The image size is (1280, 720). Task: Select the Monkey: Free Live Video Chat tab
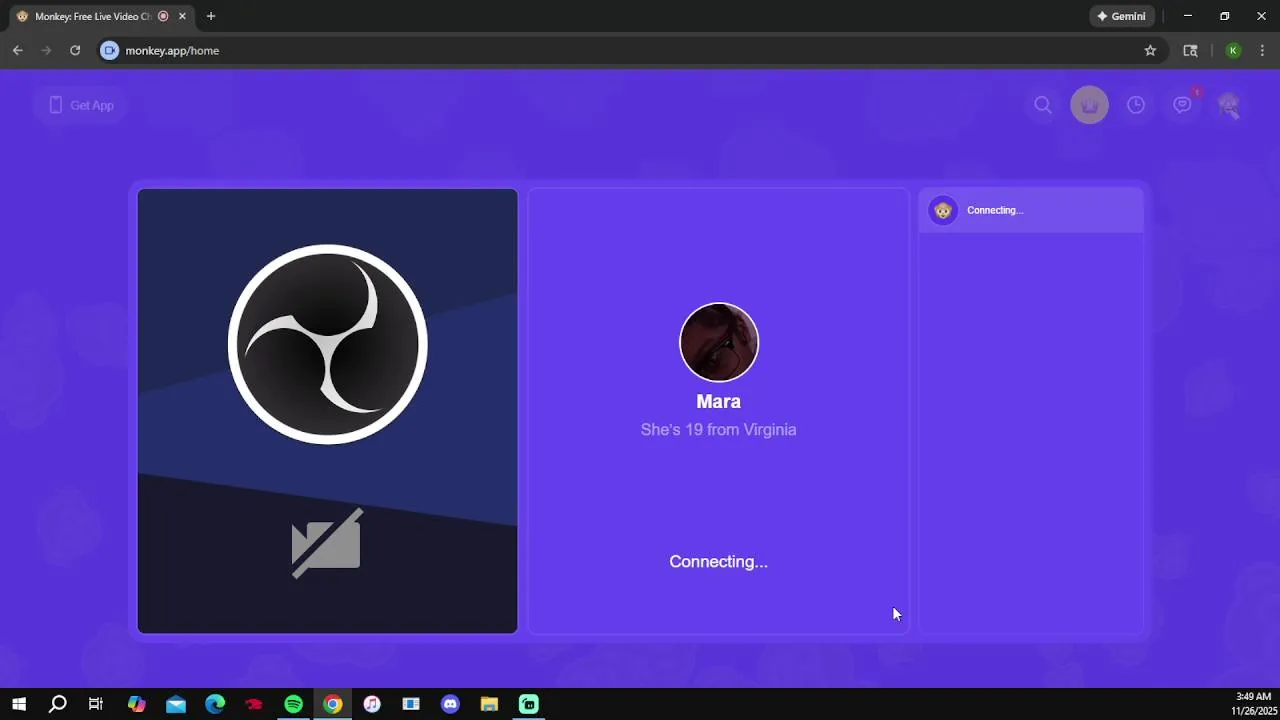pyautogui.click(x=93, y=16)
